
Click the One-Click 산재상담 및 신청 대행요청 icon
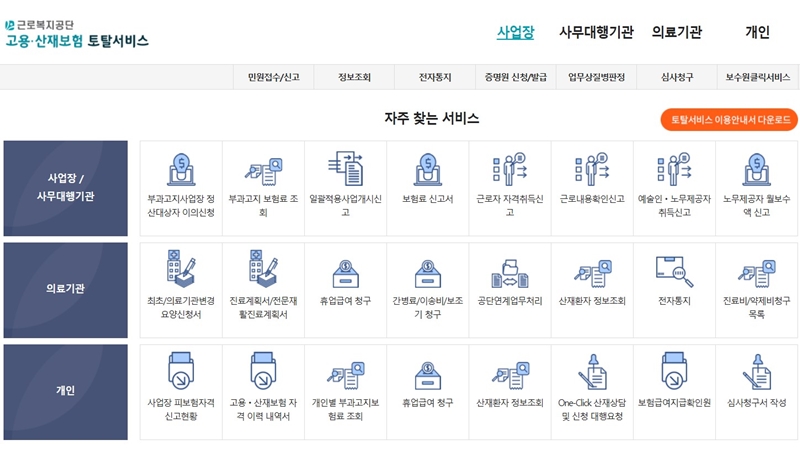(x=592, y=372)
